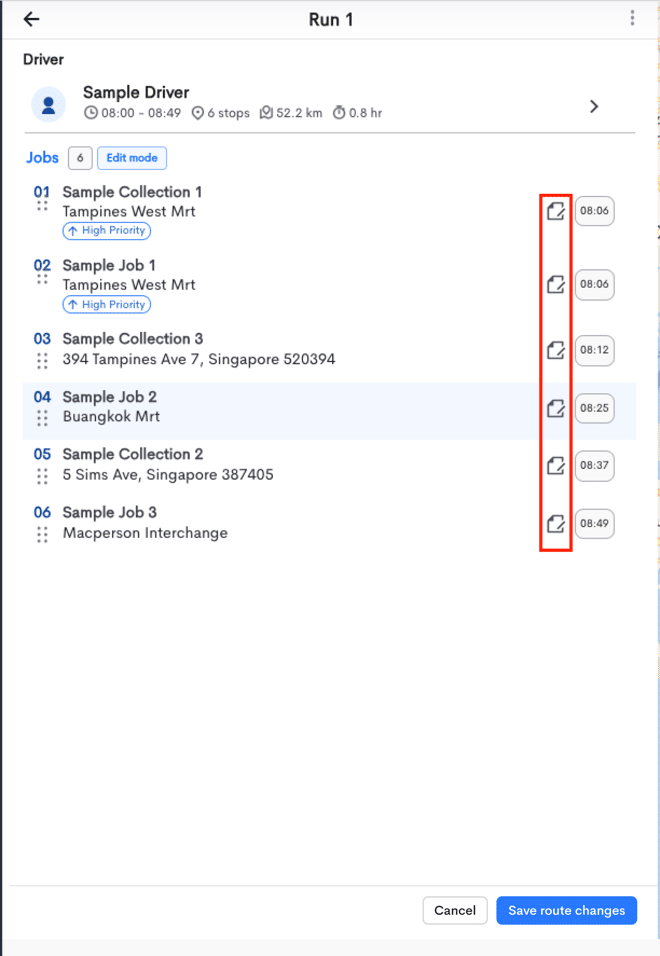Image resolution: width=660 pixels, height=956 pixels.
Task: Click the 52.2 km distance indicator
Action: pyautogui.click(x=291, y=113)
